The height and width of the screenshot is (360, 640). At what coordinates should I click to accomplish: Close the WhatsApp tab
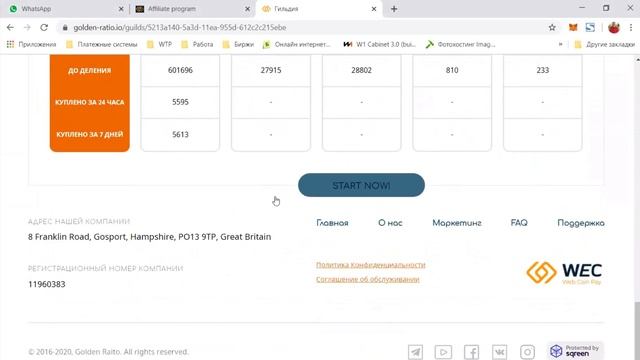click(x=121, y=9)
